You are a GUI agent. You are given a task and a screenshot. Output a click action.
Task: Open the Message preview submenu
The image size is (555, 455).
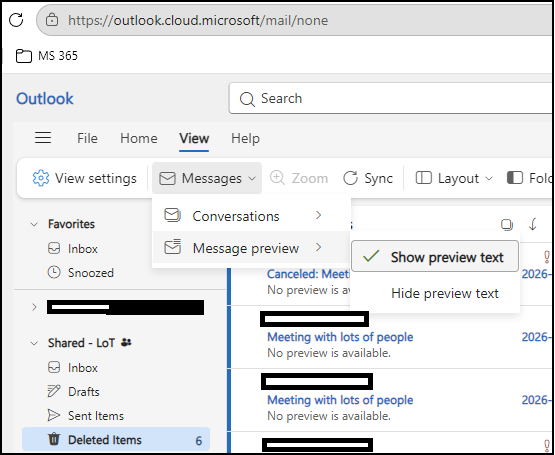(x=252, y=248)
